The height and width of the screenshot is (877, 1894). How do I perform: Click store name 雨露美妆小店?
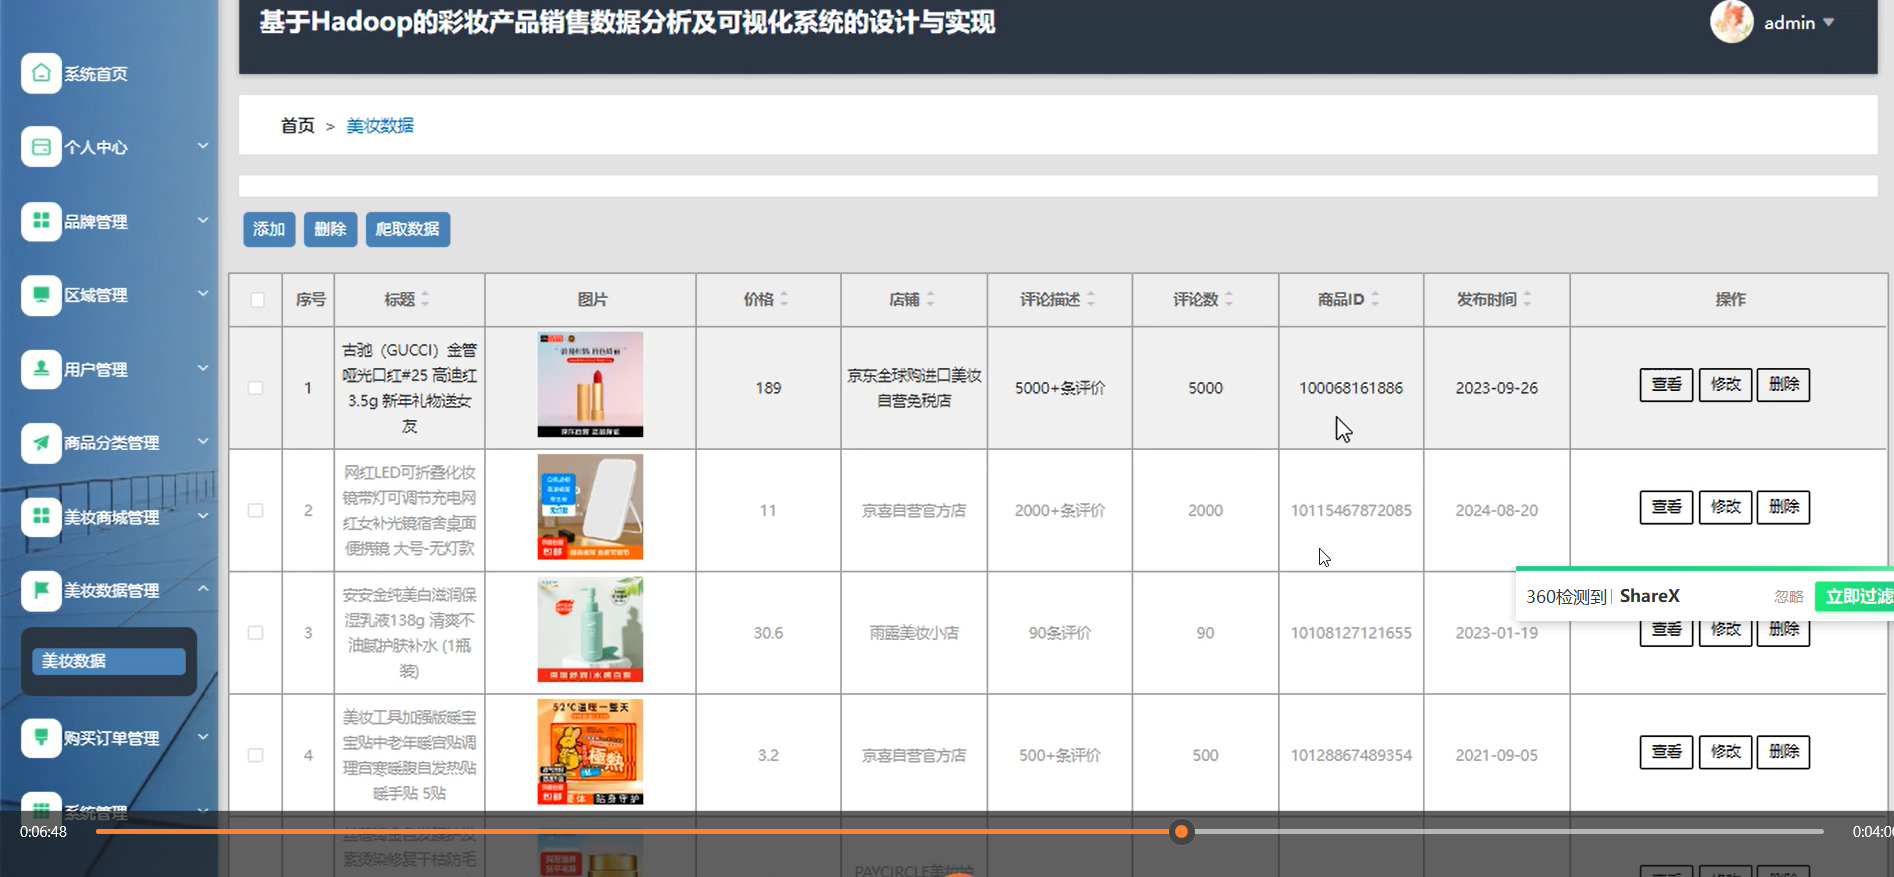[x=914, y=633]
